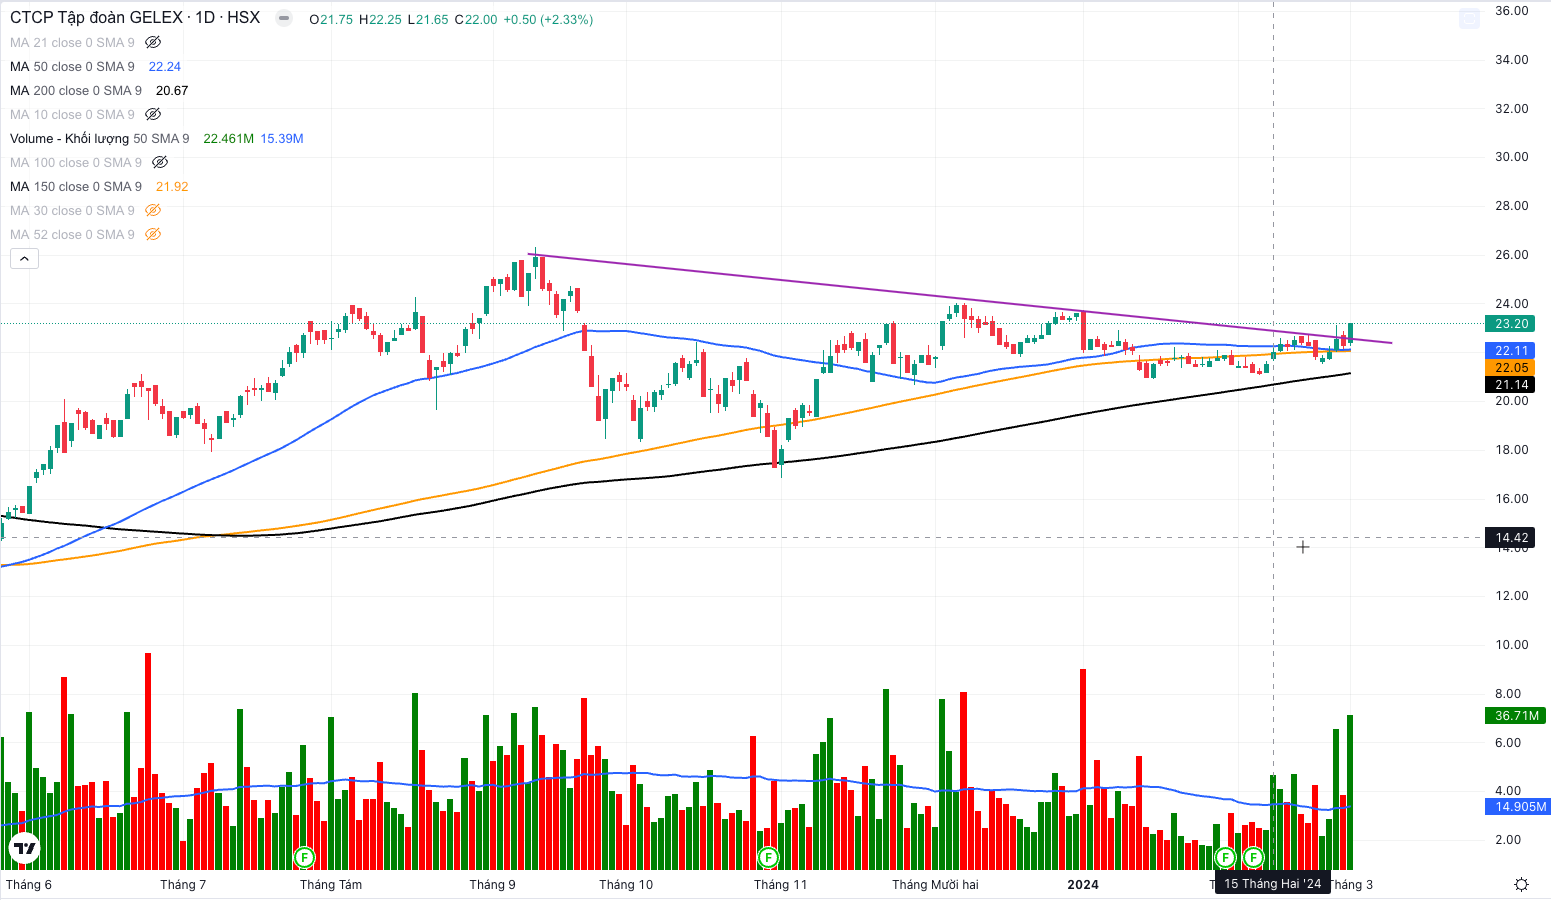Viewport: 1551px width, 900px height.
Task: Click the blue 22.11 price label
Action: point(1511,350)
